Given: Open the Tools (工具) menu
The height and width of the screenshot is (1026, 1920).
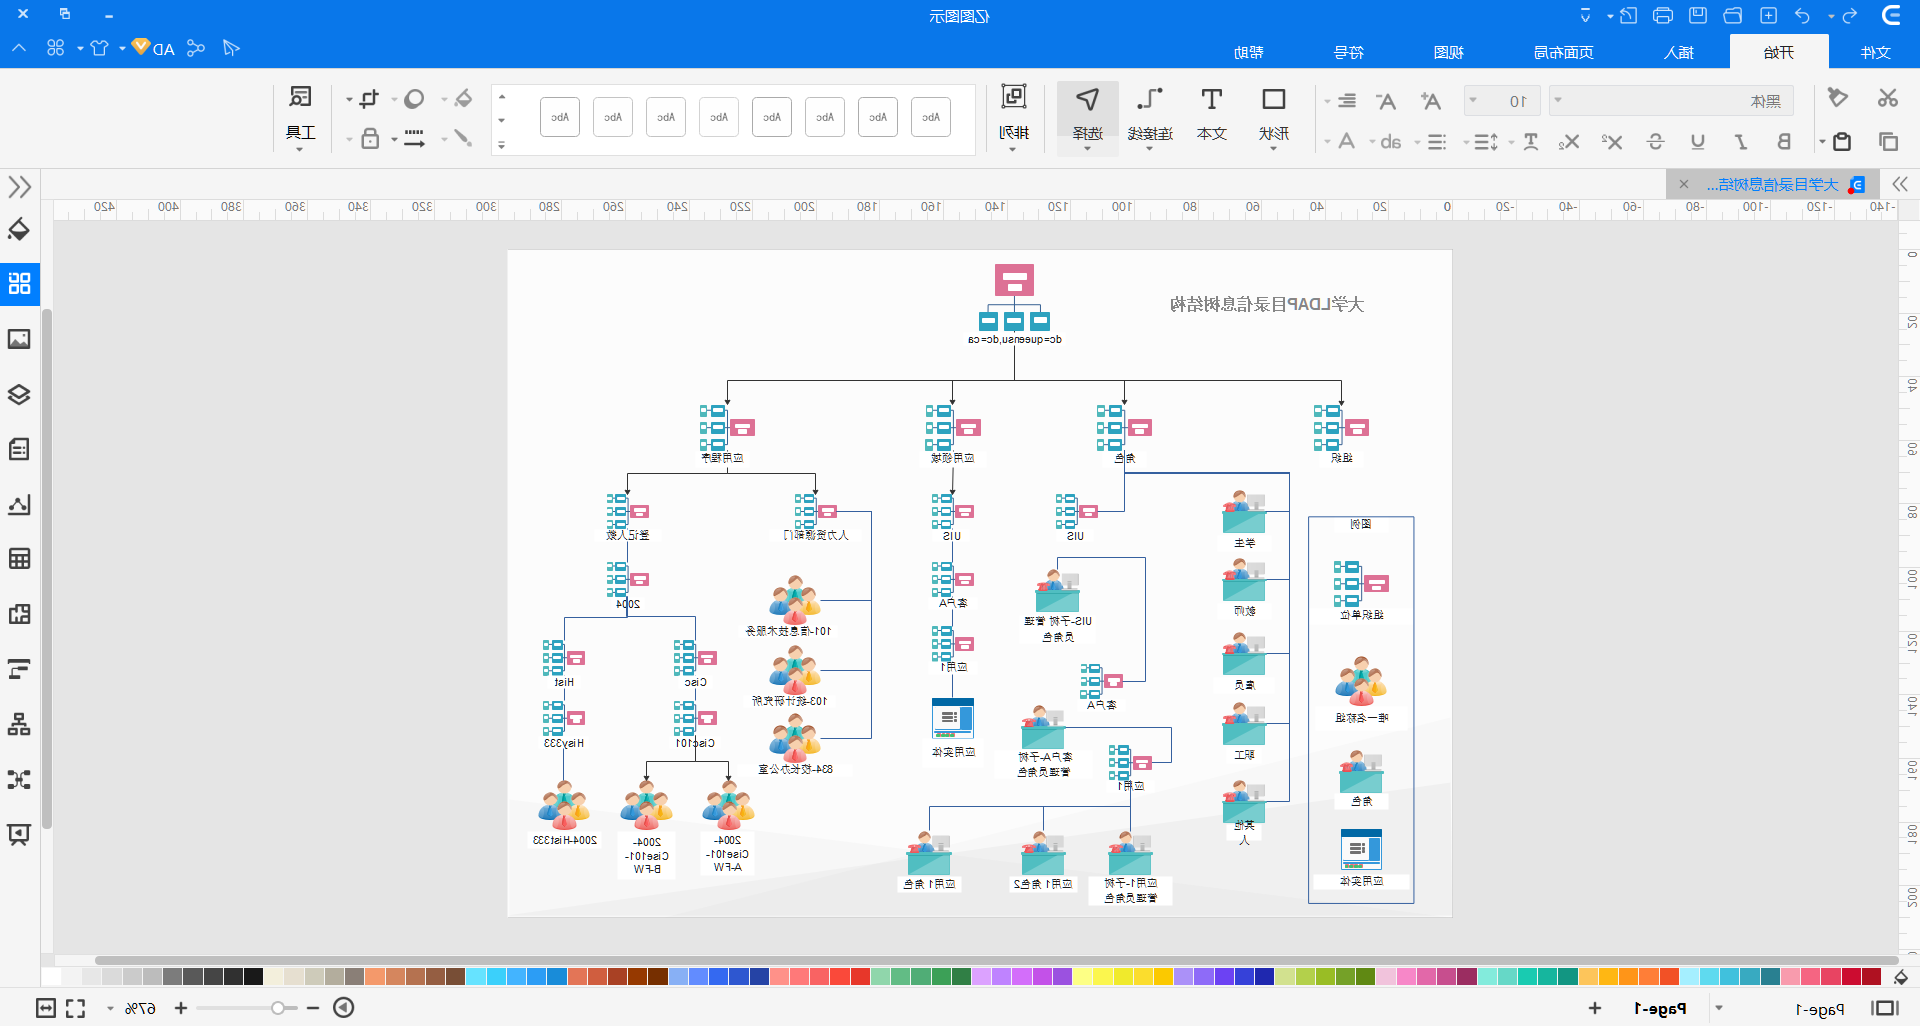Looking at the screenshot, I should coord(300,116).
